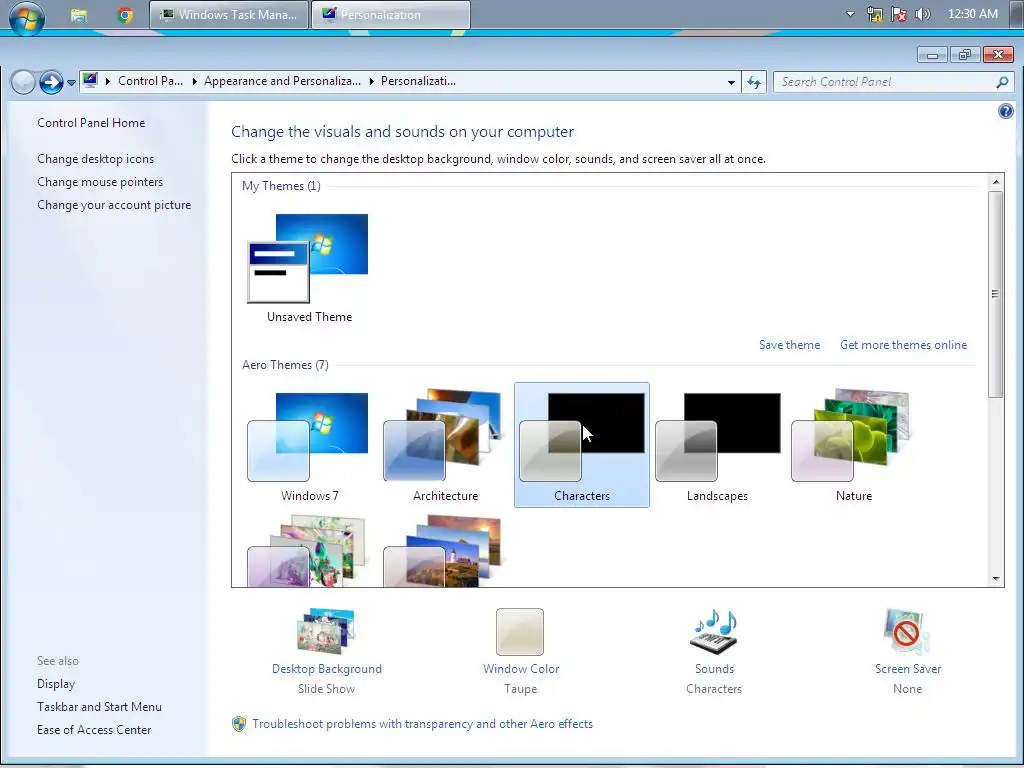Select Appearance and Personalization breadcrumb
Viewport: 1024px width, 768px height.
pos(282,81)
